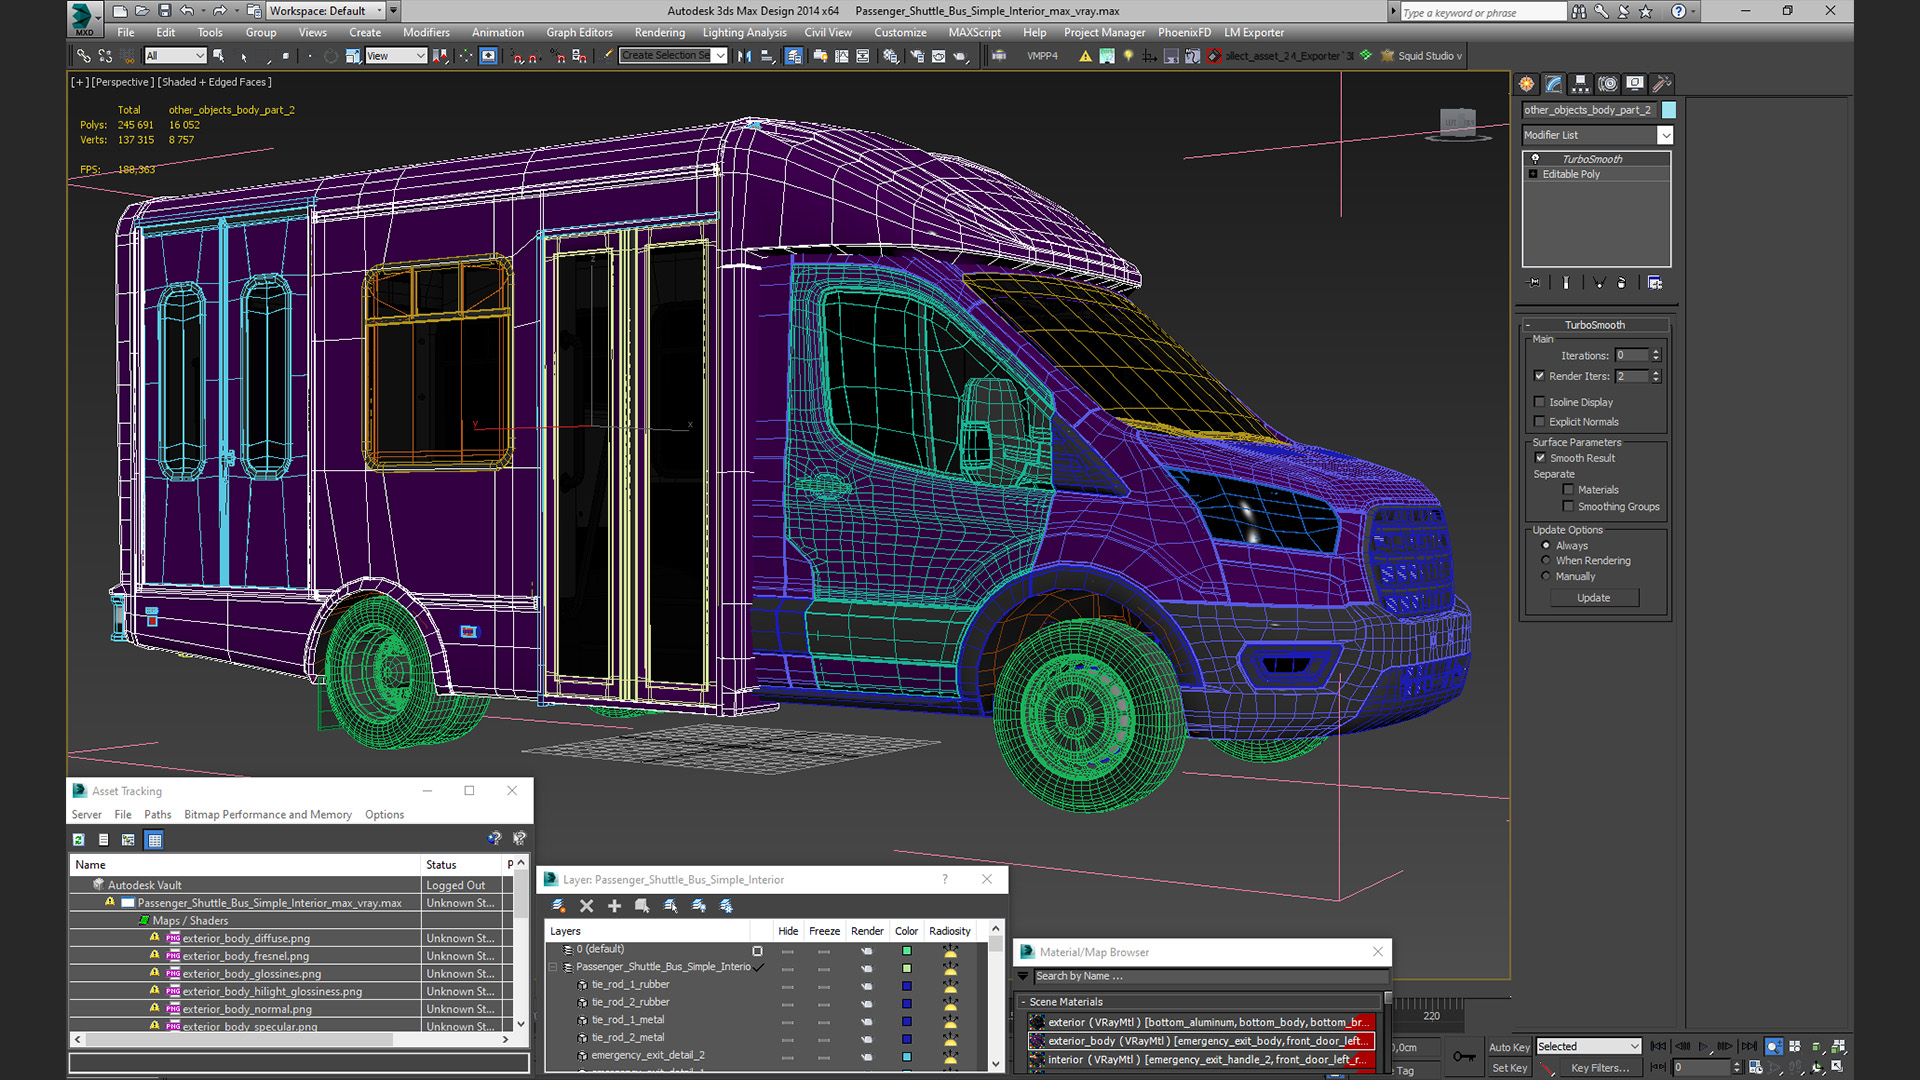The height and width of the screenshot is (1080, 1920).
Task: Enable the Isoline Display checkbox
Action: pyautogui.click(x=1540, y=402)
